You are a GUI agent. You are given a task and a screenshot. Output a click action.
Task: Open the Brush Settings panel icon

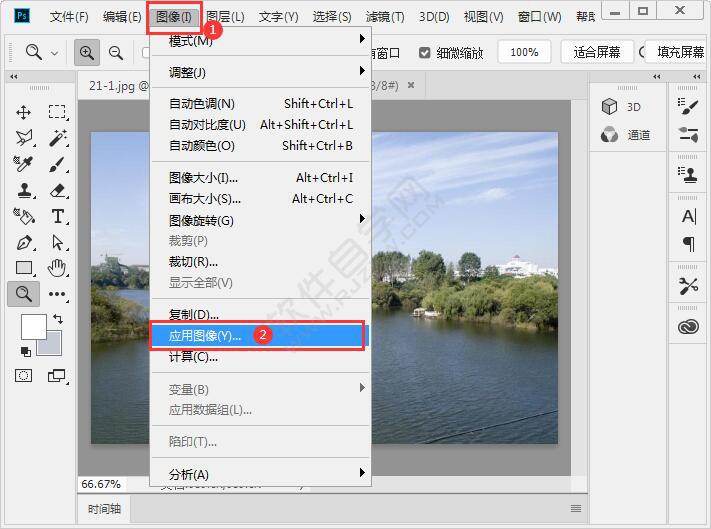(688, 107)
